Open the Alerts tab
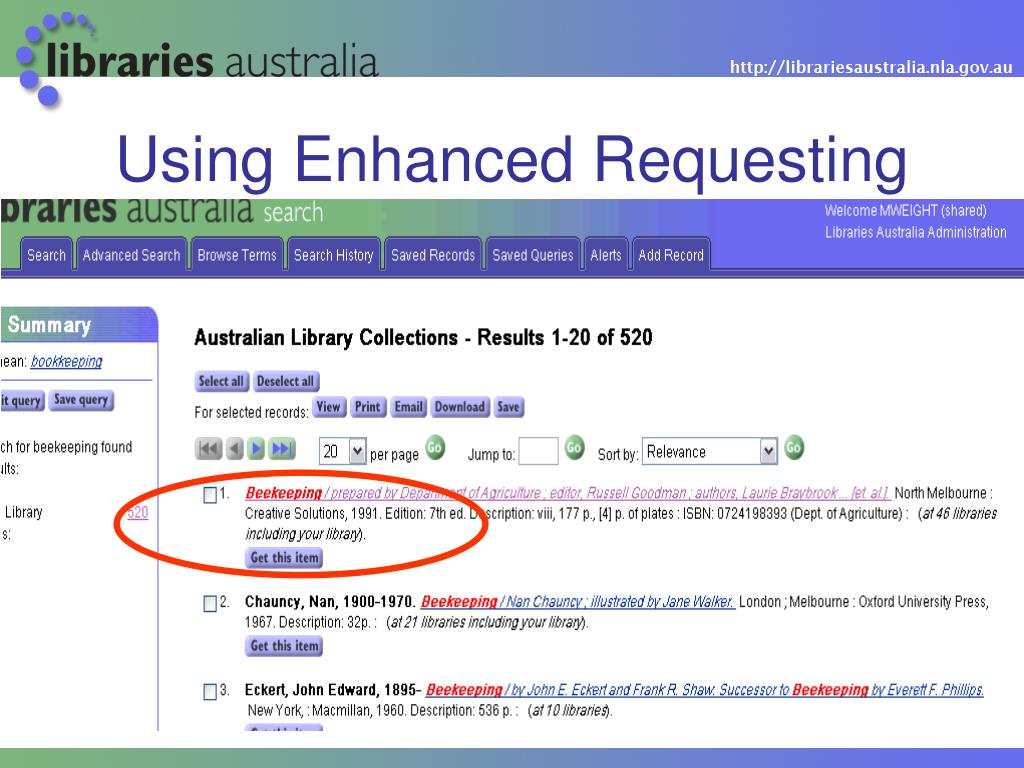The image size is (1024, 768). [606, 255]
